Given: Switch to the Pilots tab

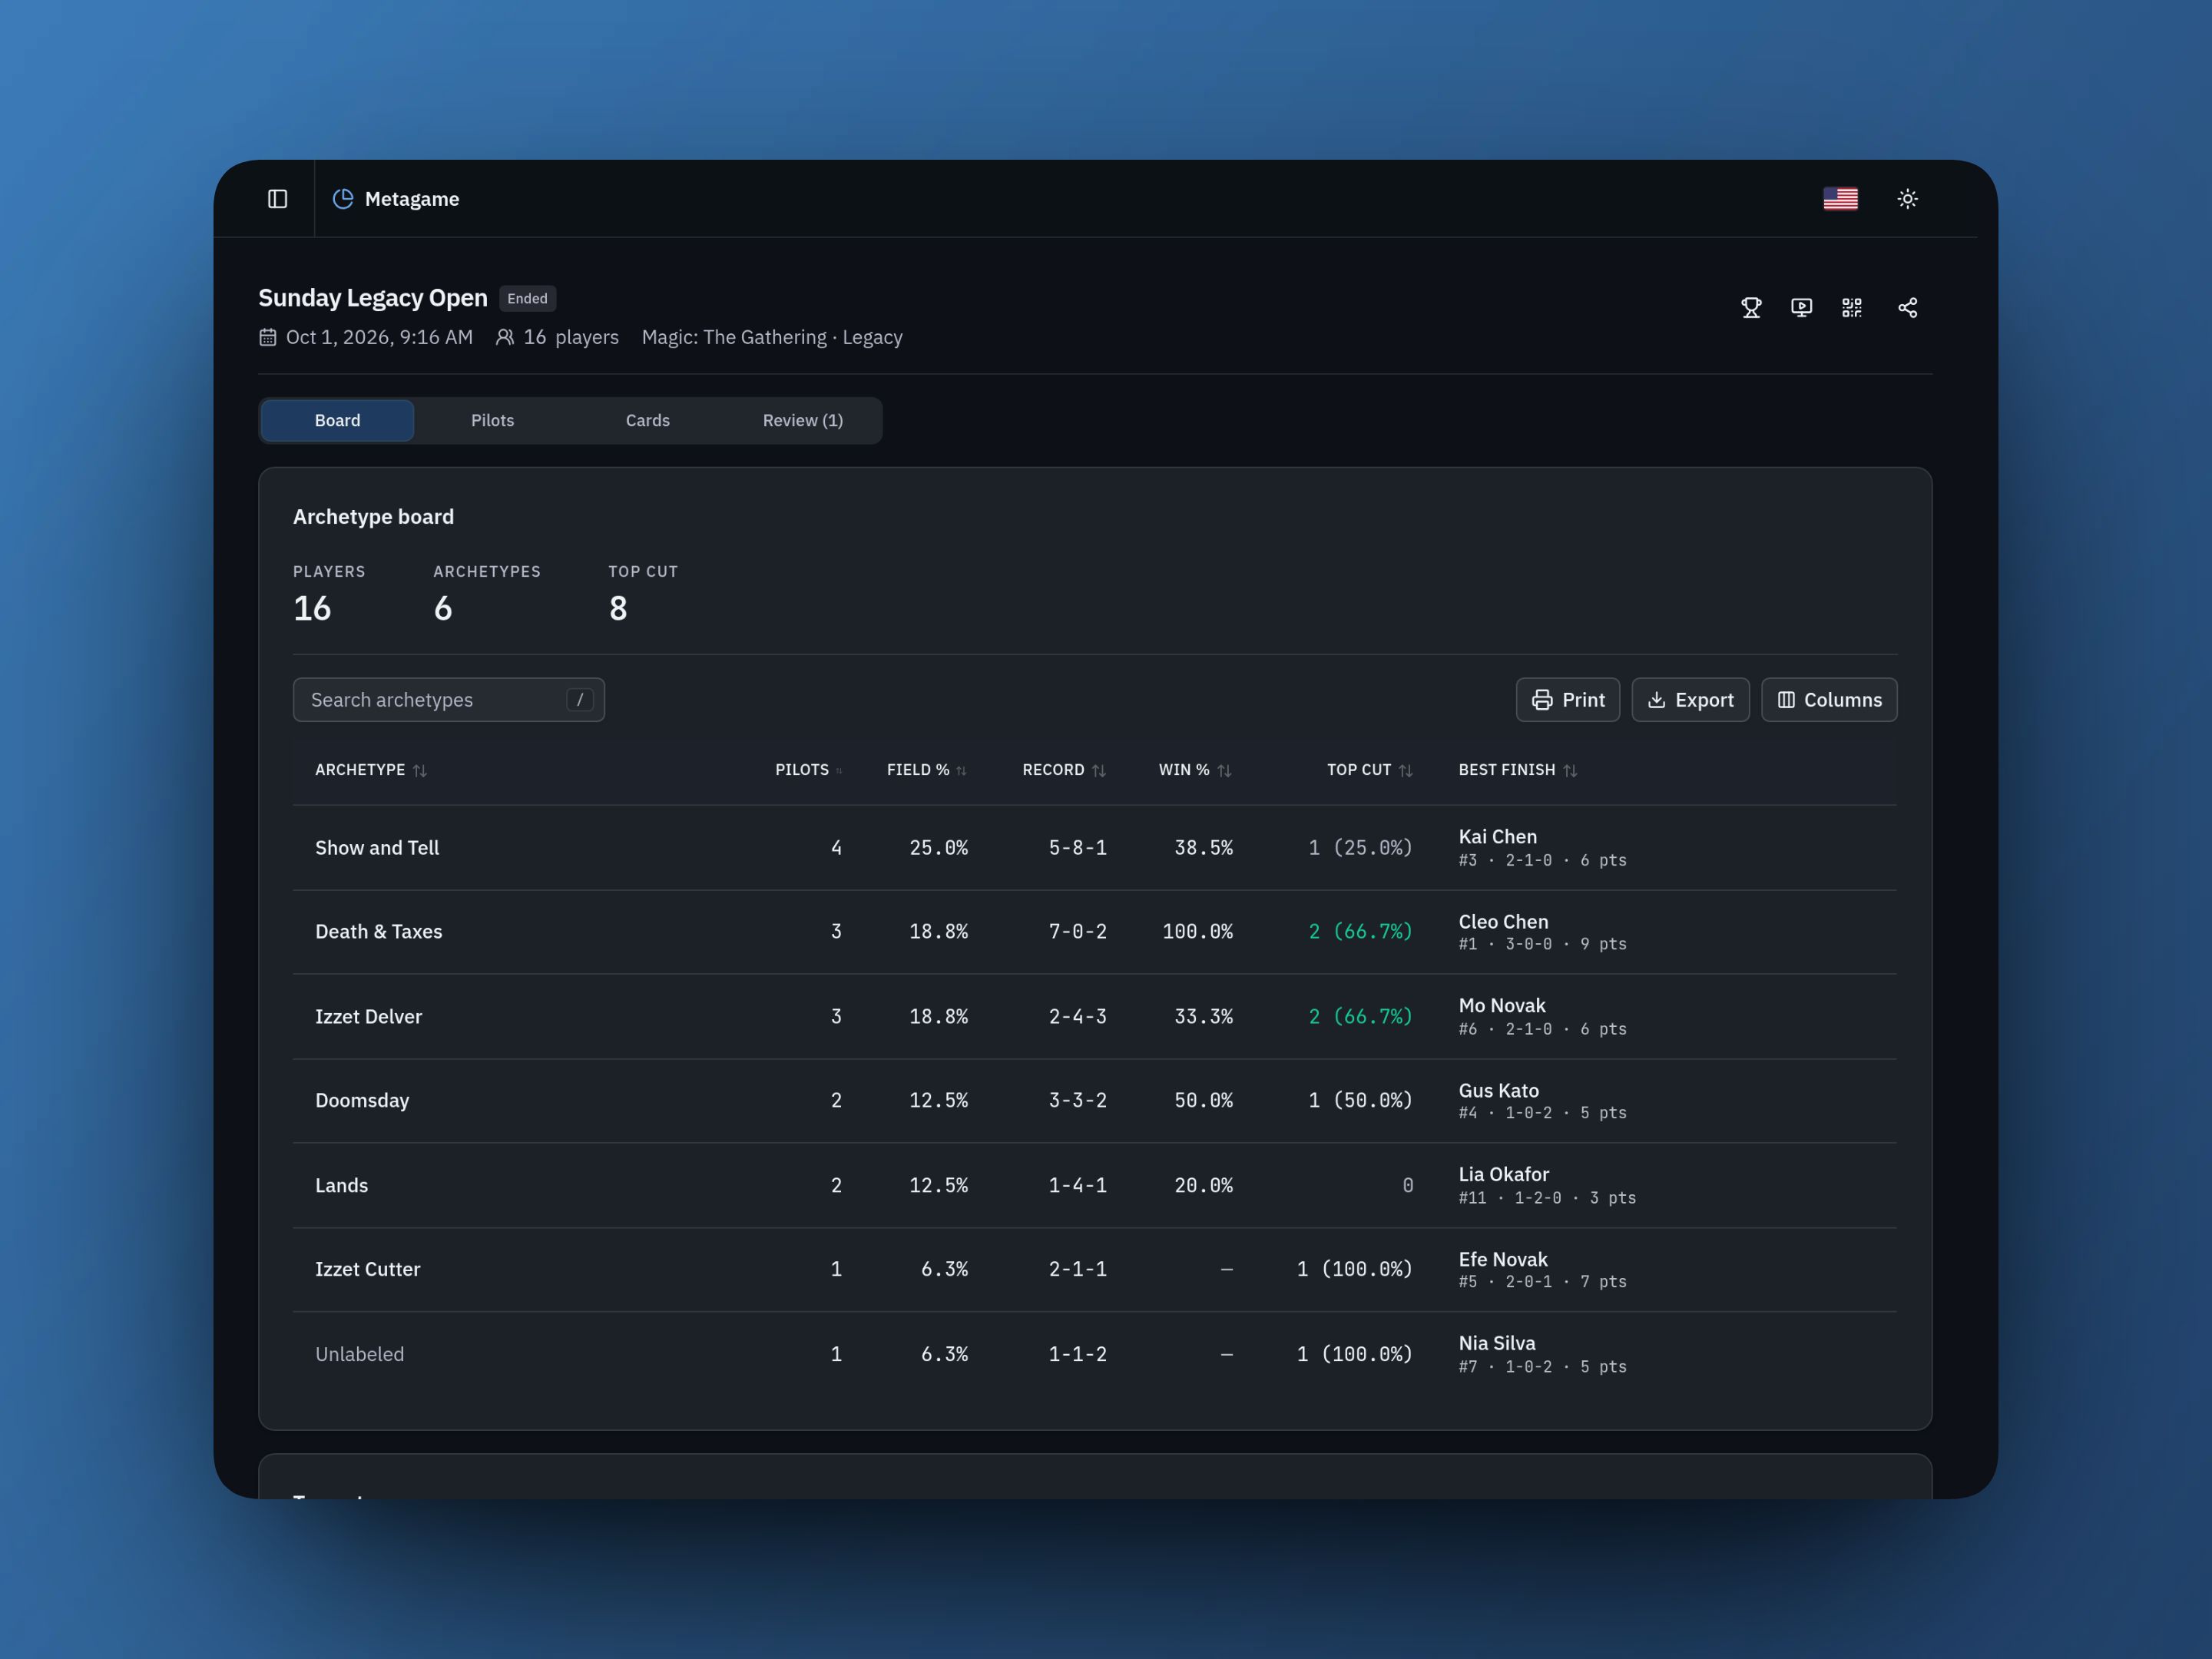Looking at the screenshot, I should click(492, 421).
